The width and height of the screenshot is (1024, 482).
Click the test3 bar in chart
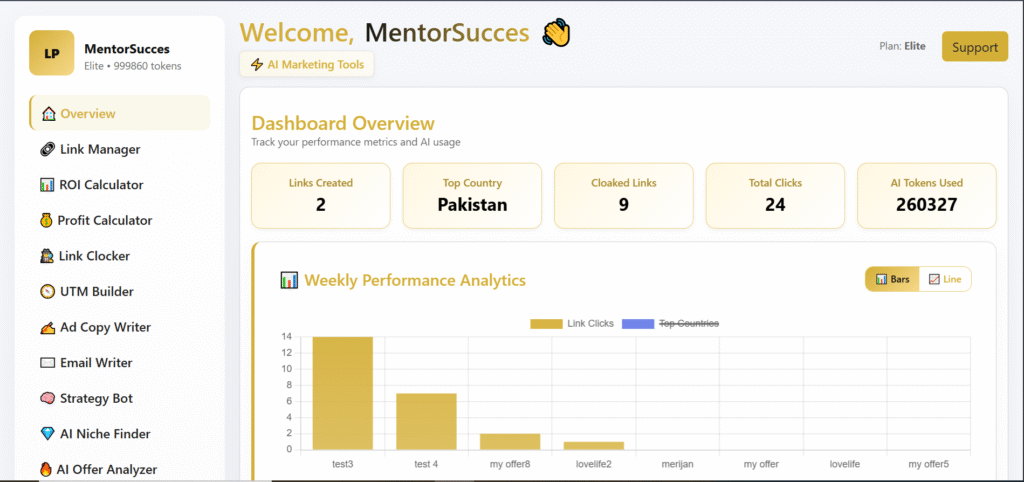(x=342, y=393)
